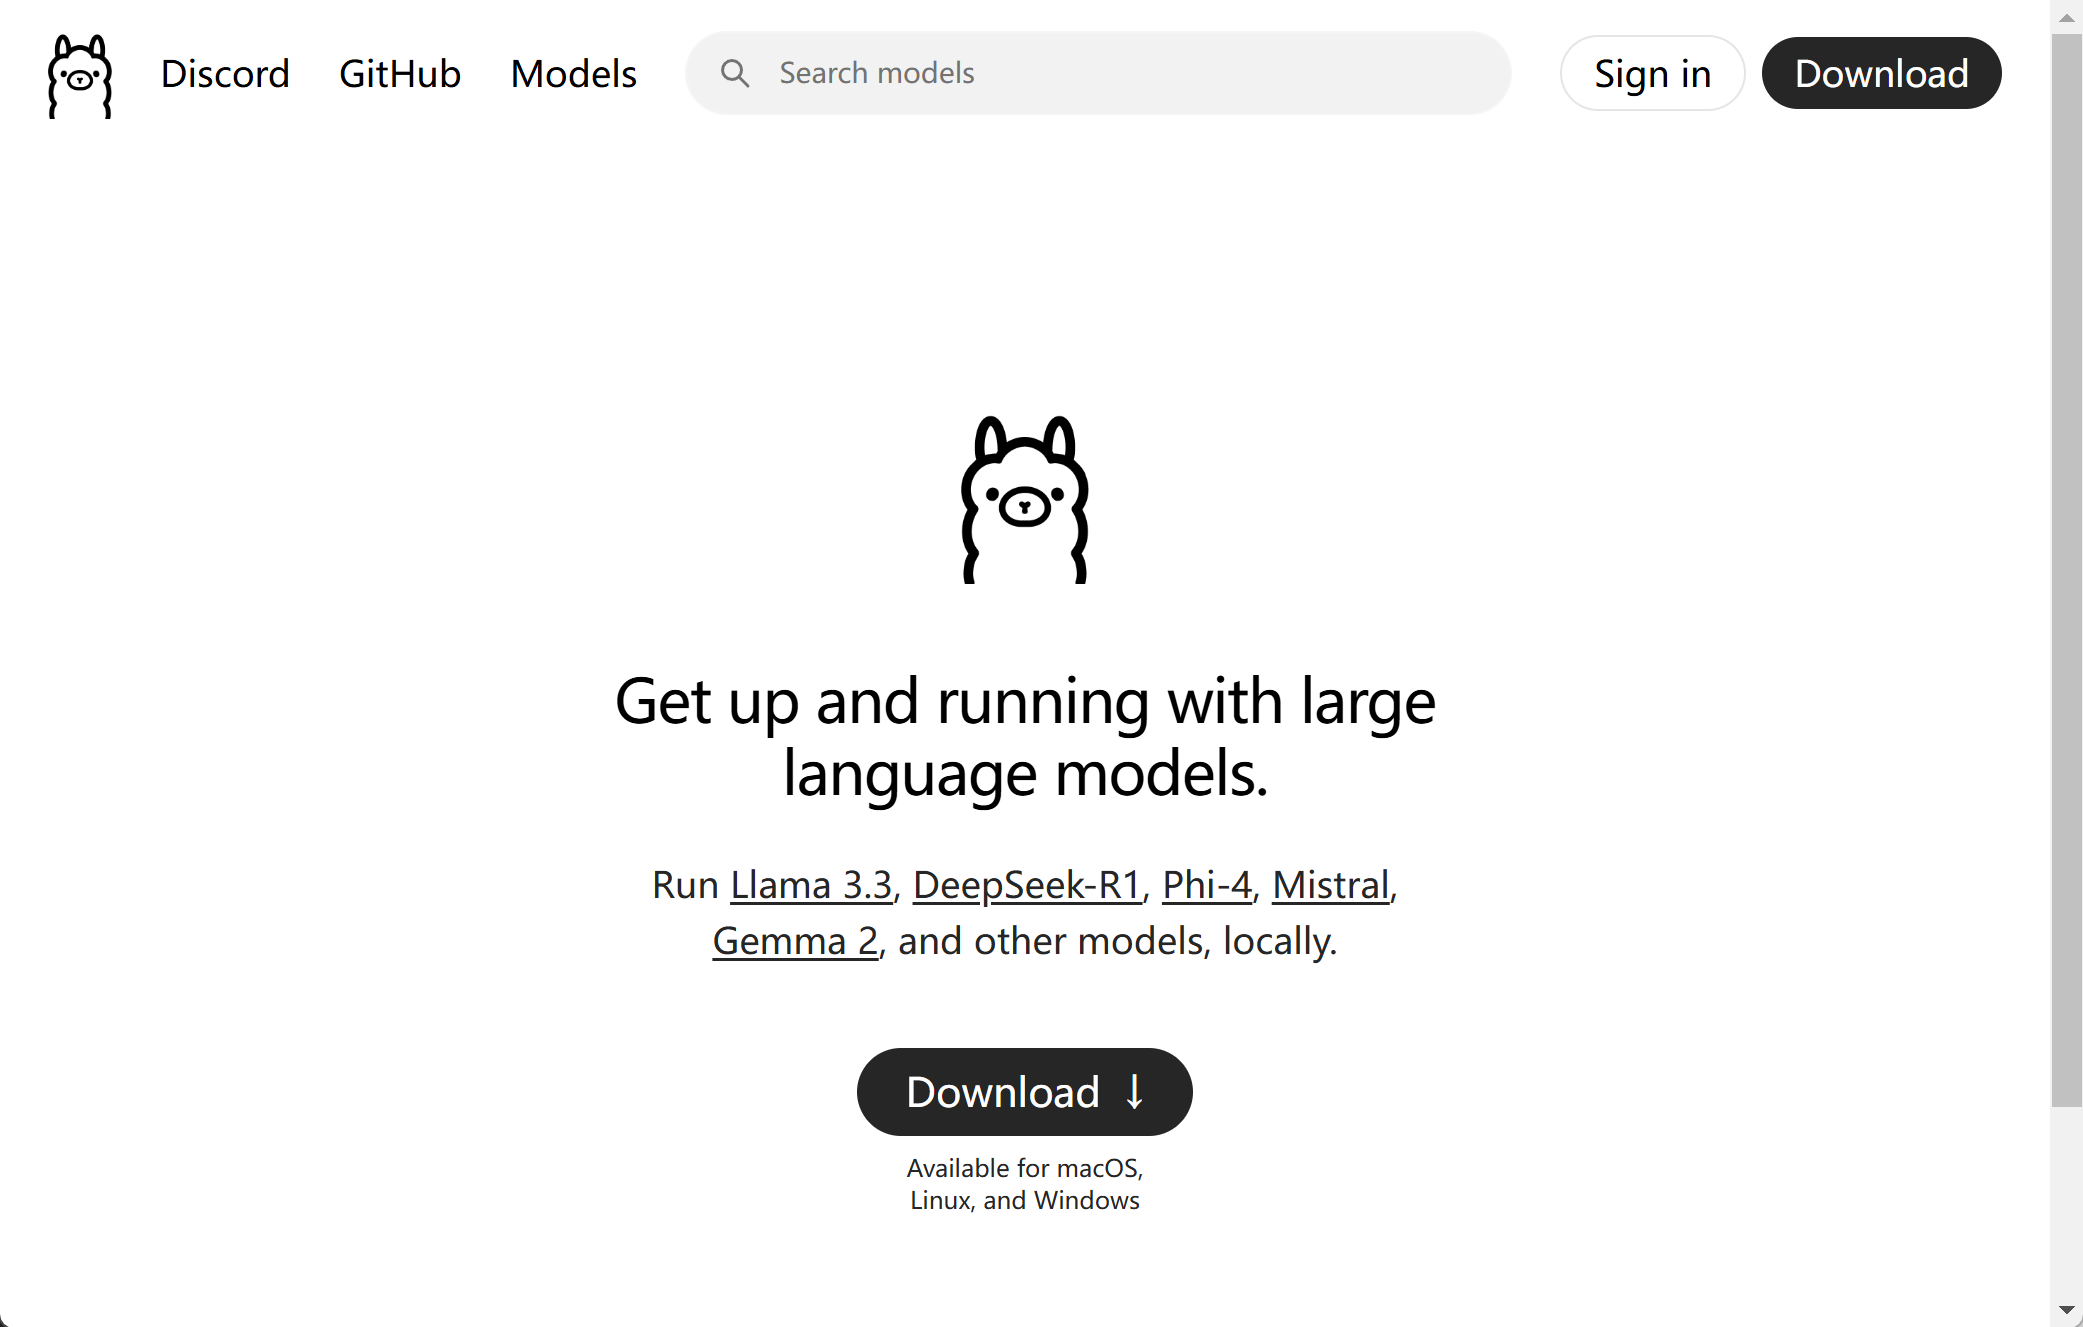Click the header Download button
This screenshot has height=1327, width=2083.
pyautogui.click(x=1881, y=73)
